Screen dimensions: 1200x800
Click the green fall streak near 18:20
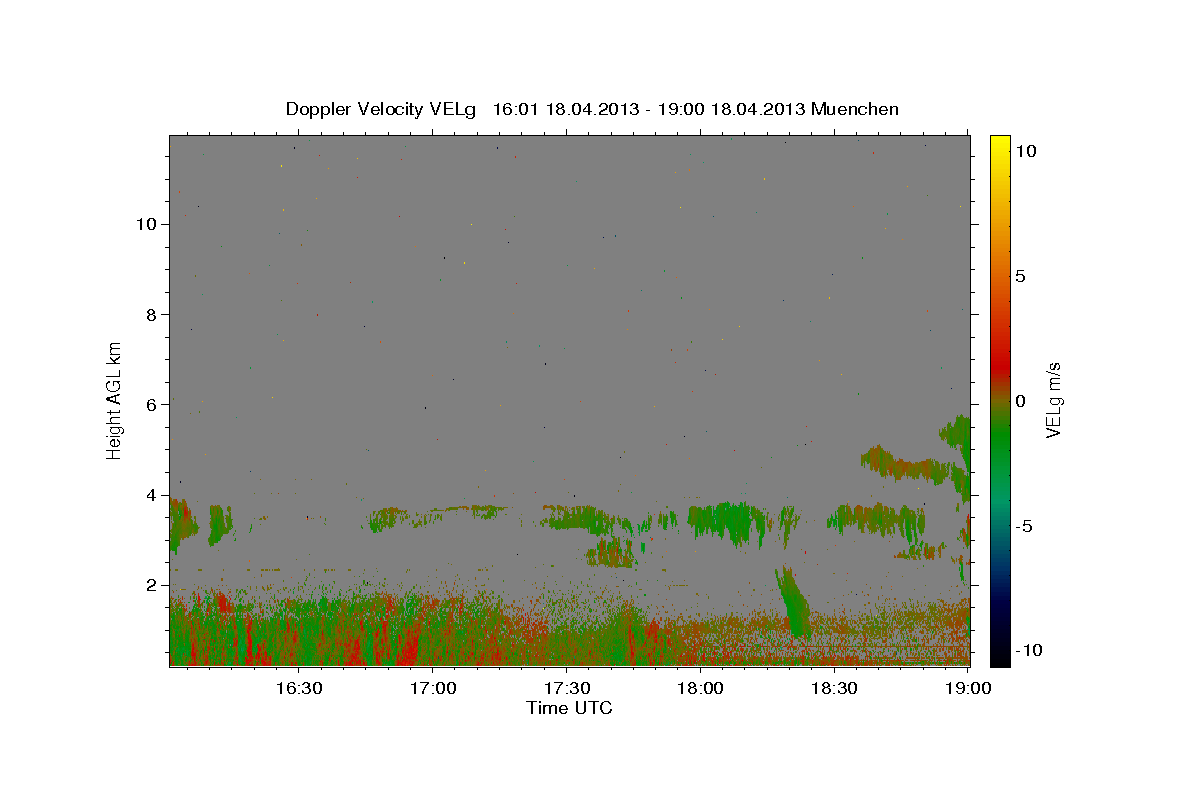coord(794,601)
